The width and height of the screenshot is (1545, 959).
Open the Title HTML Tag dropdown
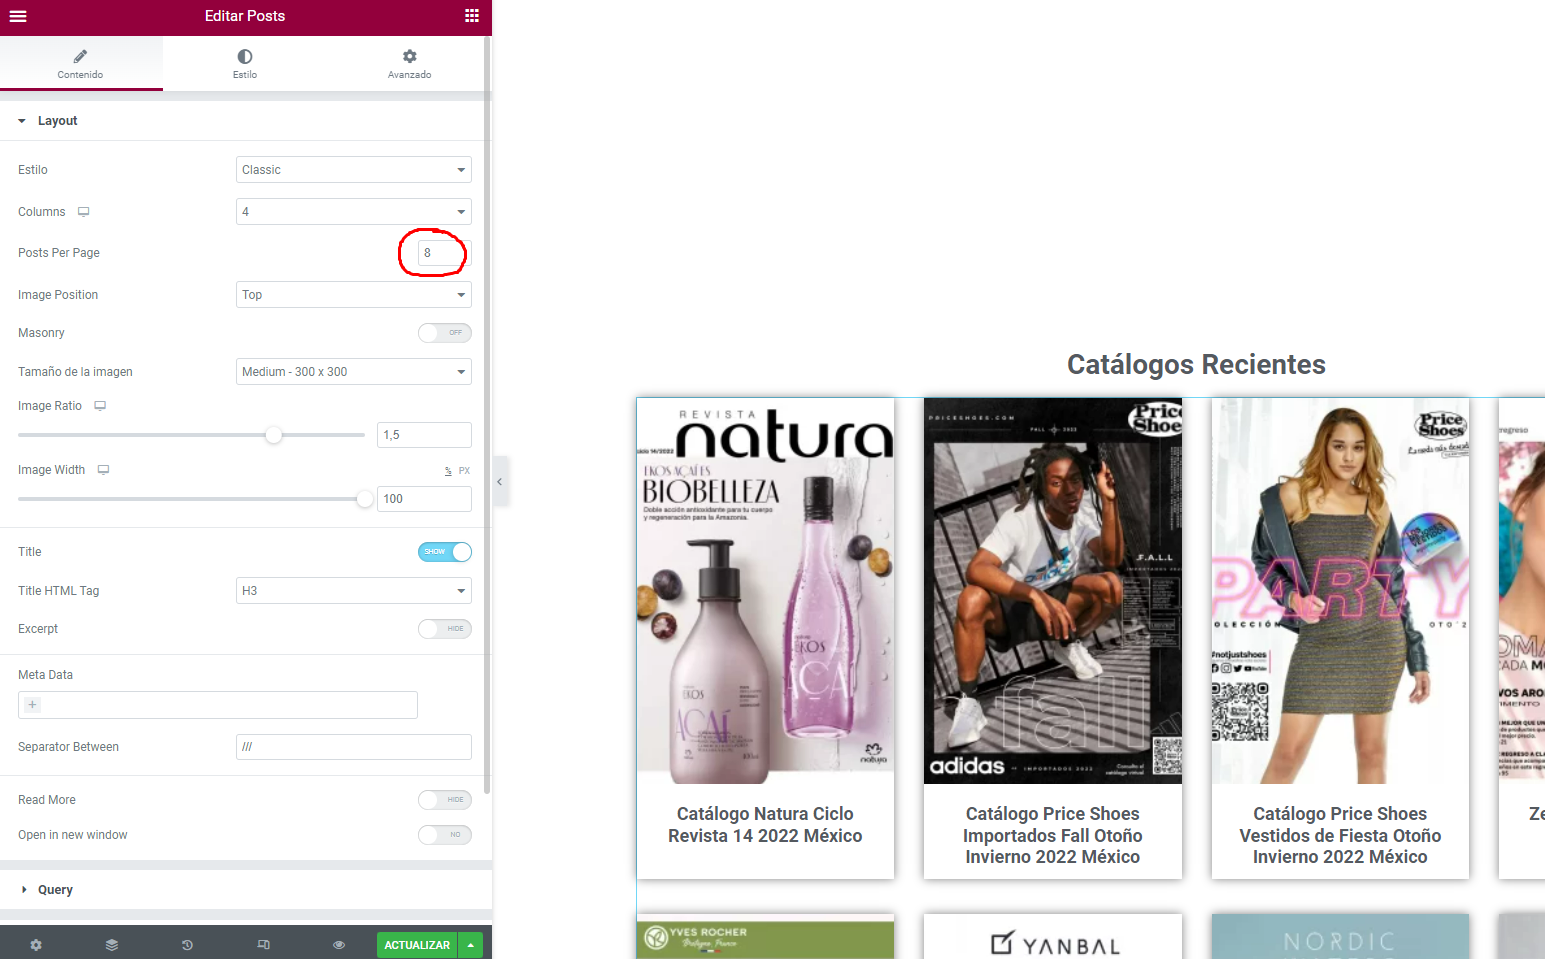(x=353, y=591)
